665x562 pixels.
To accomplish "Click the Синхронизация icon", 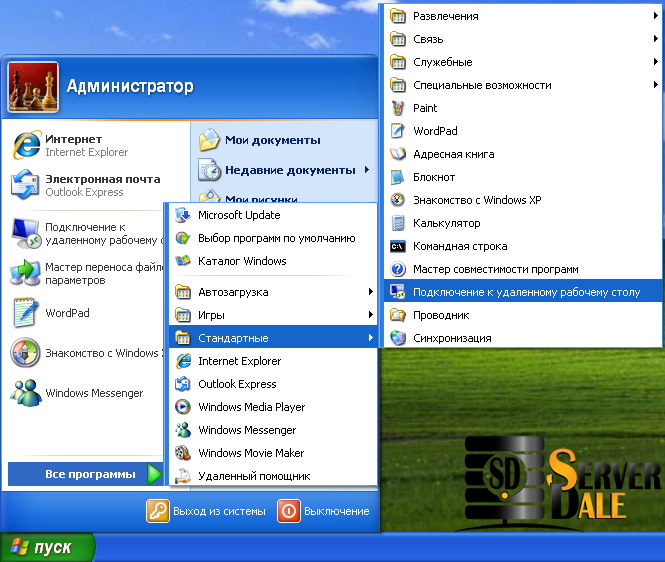I will coord(398,338).
